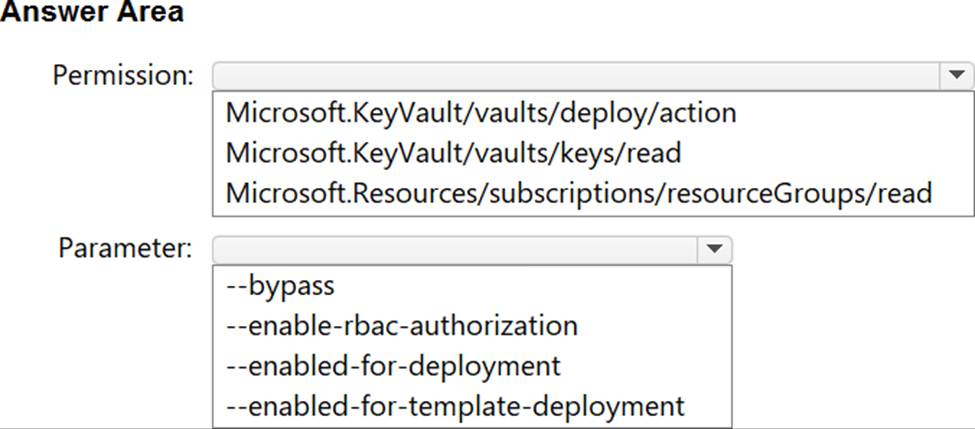Select the --bypass parameter
Viewport: 975px width, 429px height.
(280, 286)
